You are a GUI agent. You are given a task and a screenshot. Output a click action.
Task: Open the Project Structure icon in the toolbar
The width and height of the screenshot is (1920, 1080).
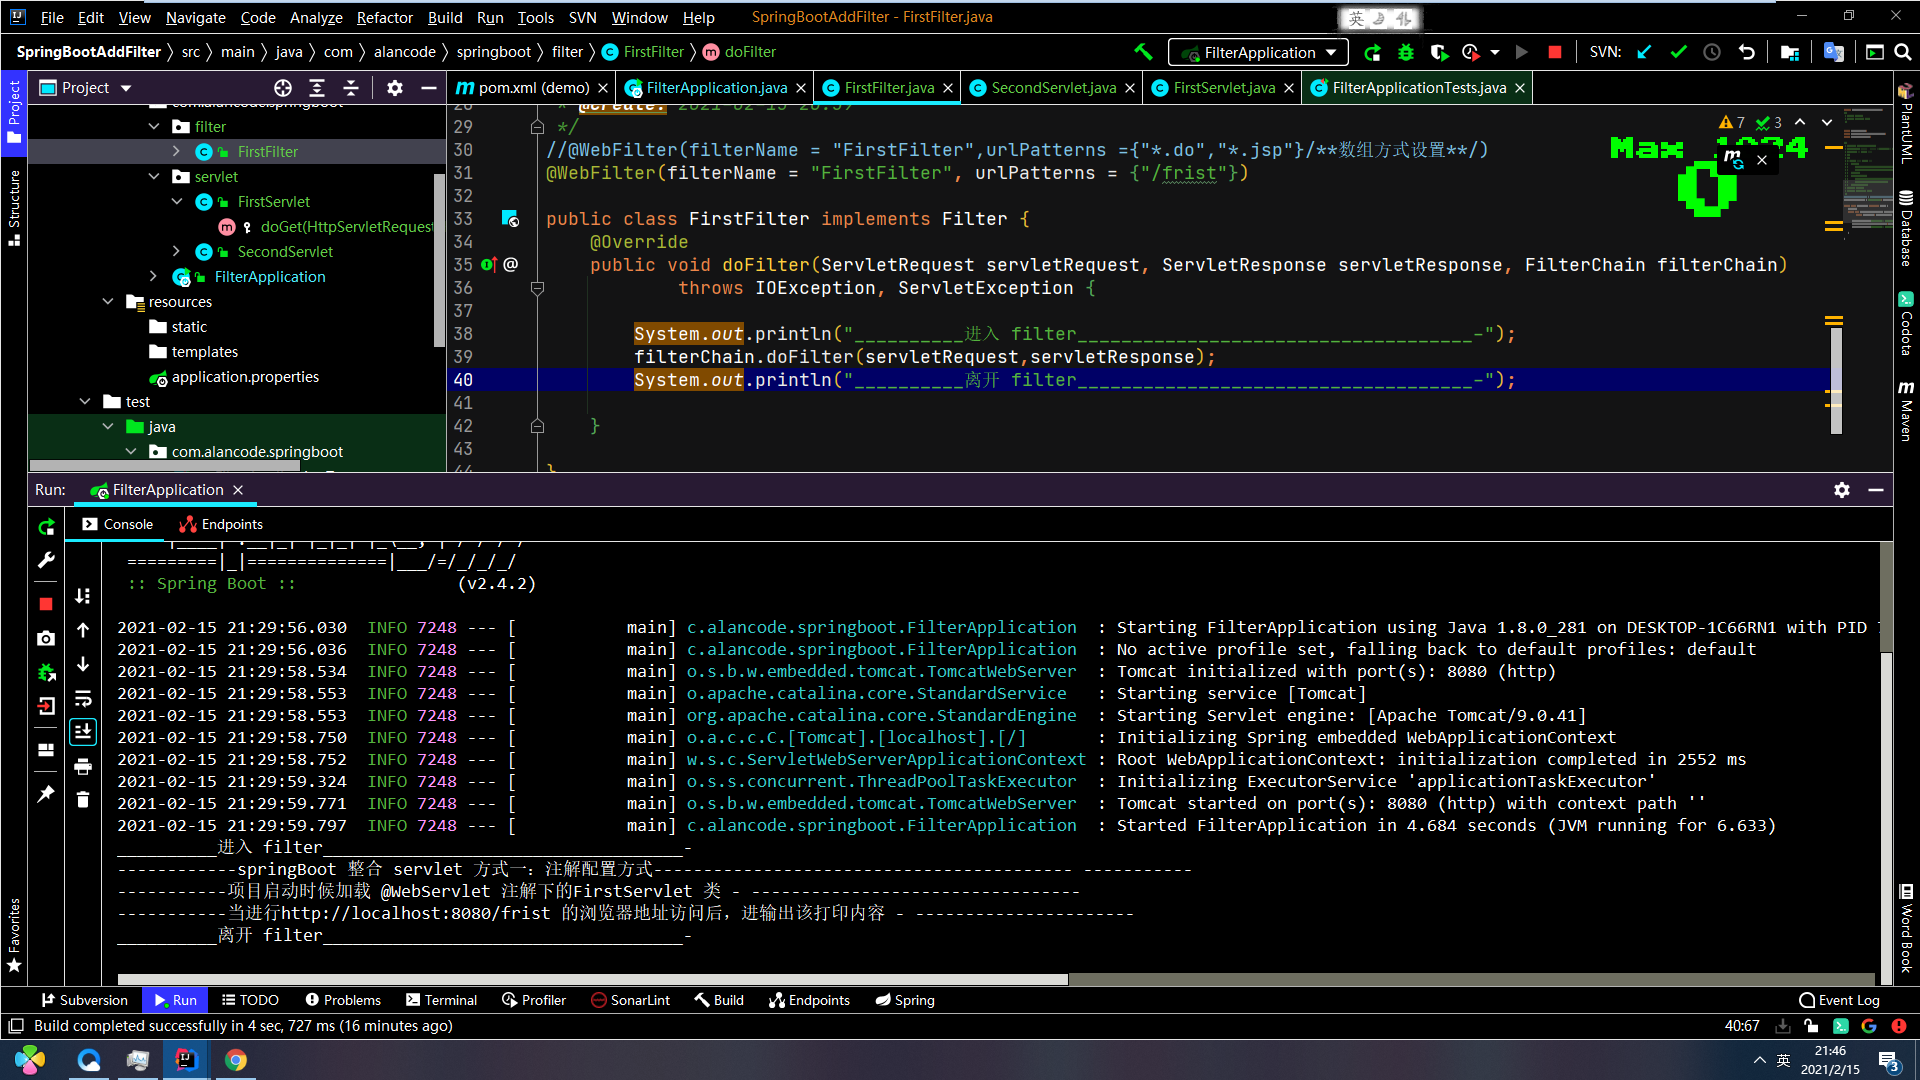[x=1790, y=52]
